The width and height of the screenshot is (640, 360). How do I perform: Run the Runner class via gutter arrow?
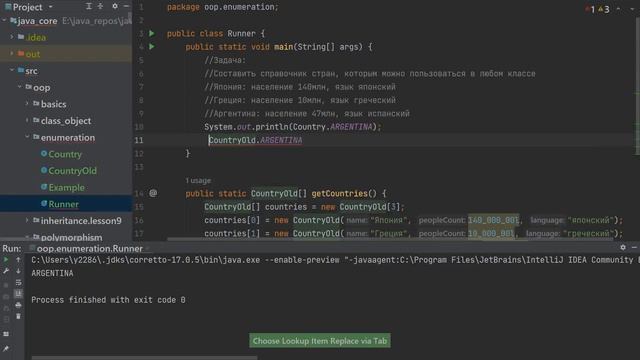tap(152, 33)
